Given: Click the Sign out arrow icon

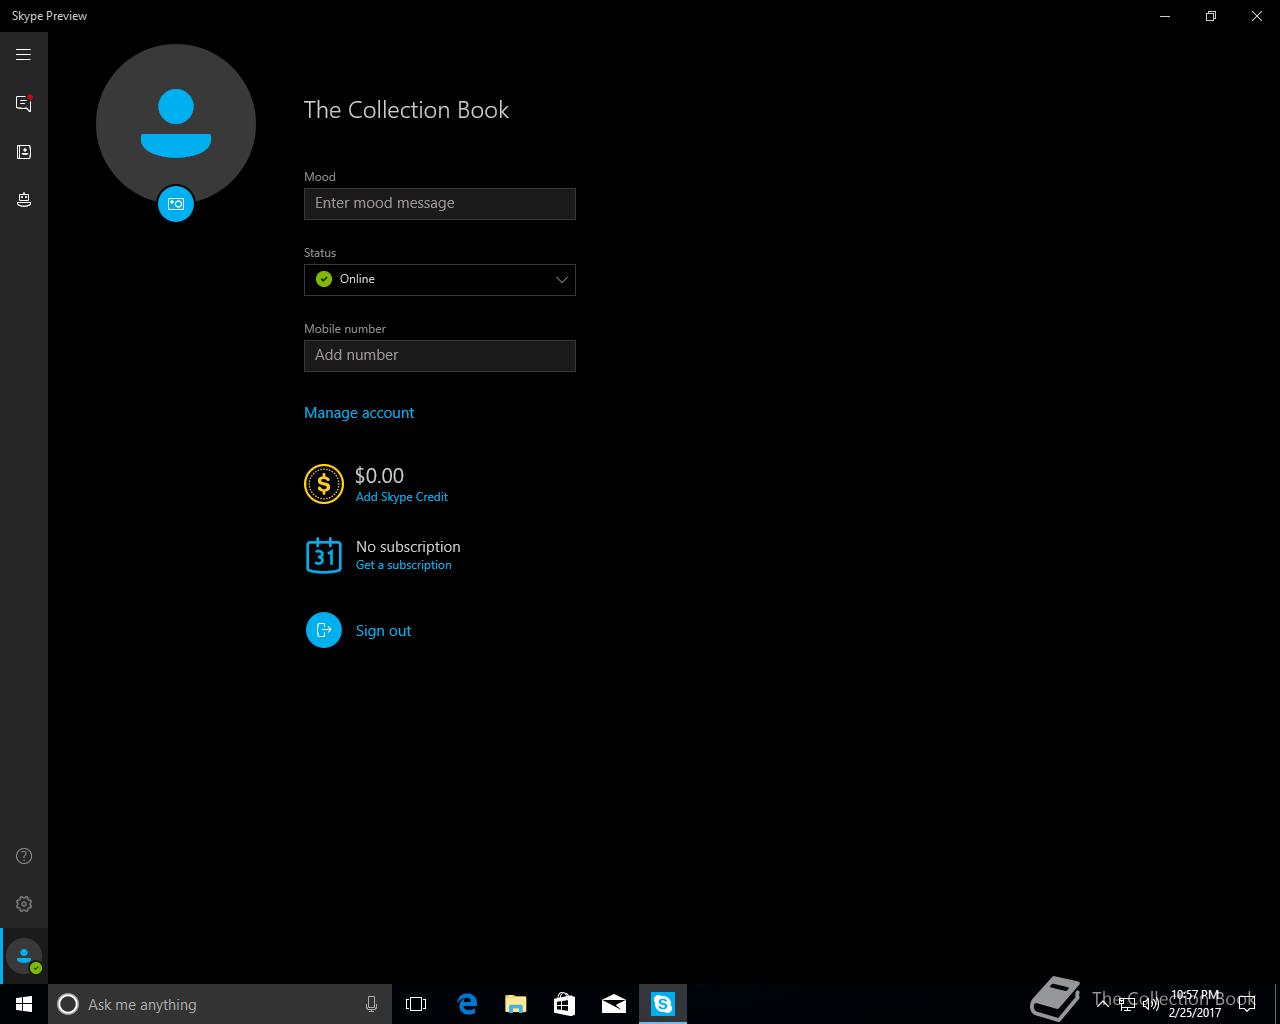Looking at the screenshot, I should coord(324,630).
